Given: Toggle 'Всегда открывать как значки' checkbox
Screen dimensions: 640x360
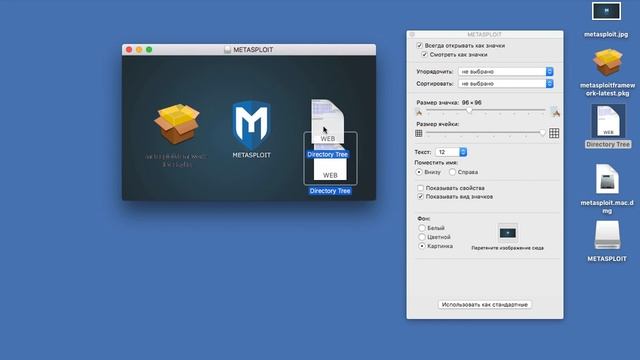Looking at the screenshot, I should click(419, 45).
